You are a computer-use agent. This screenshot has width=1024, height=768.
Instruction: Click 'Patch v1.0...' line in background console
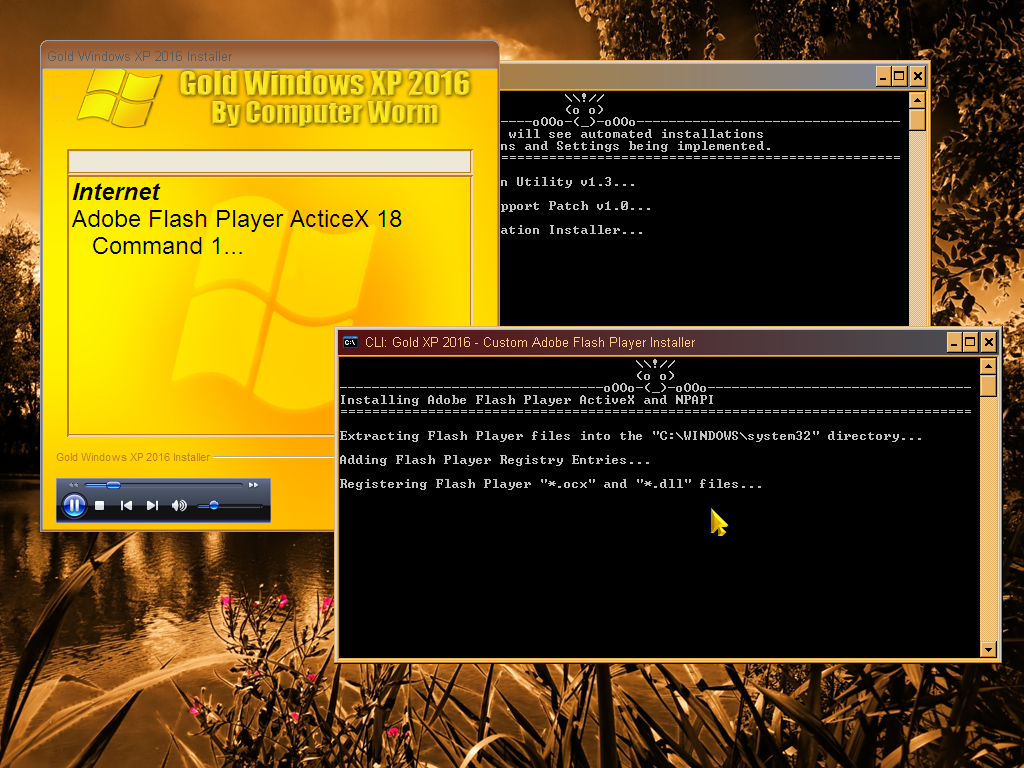click(x=575, y=206)
